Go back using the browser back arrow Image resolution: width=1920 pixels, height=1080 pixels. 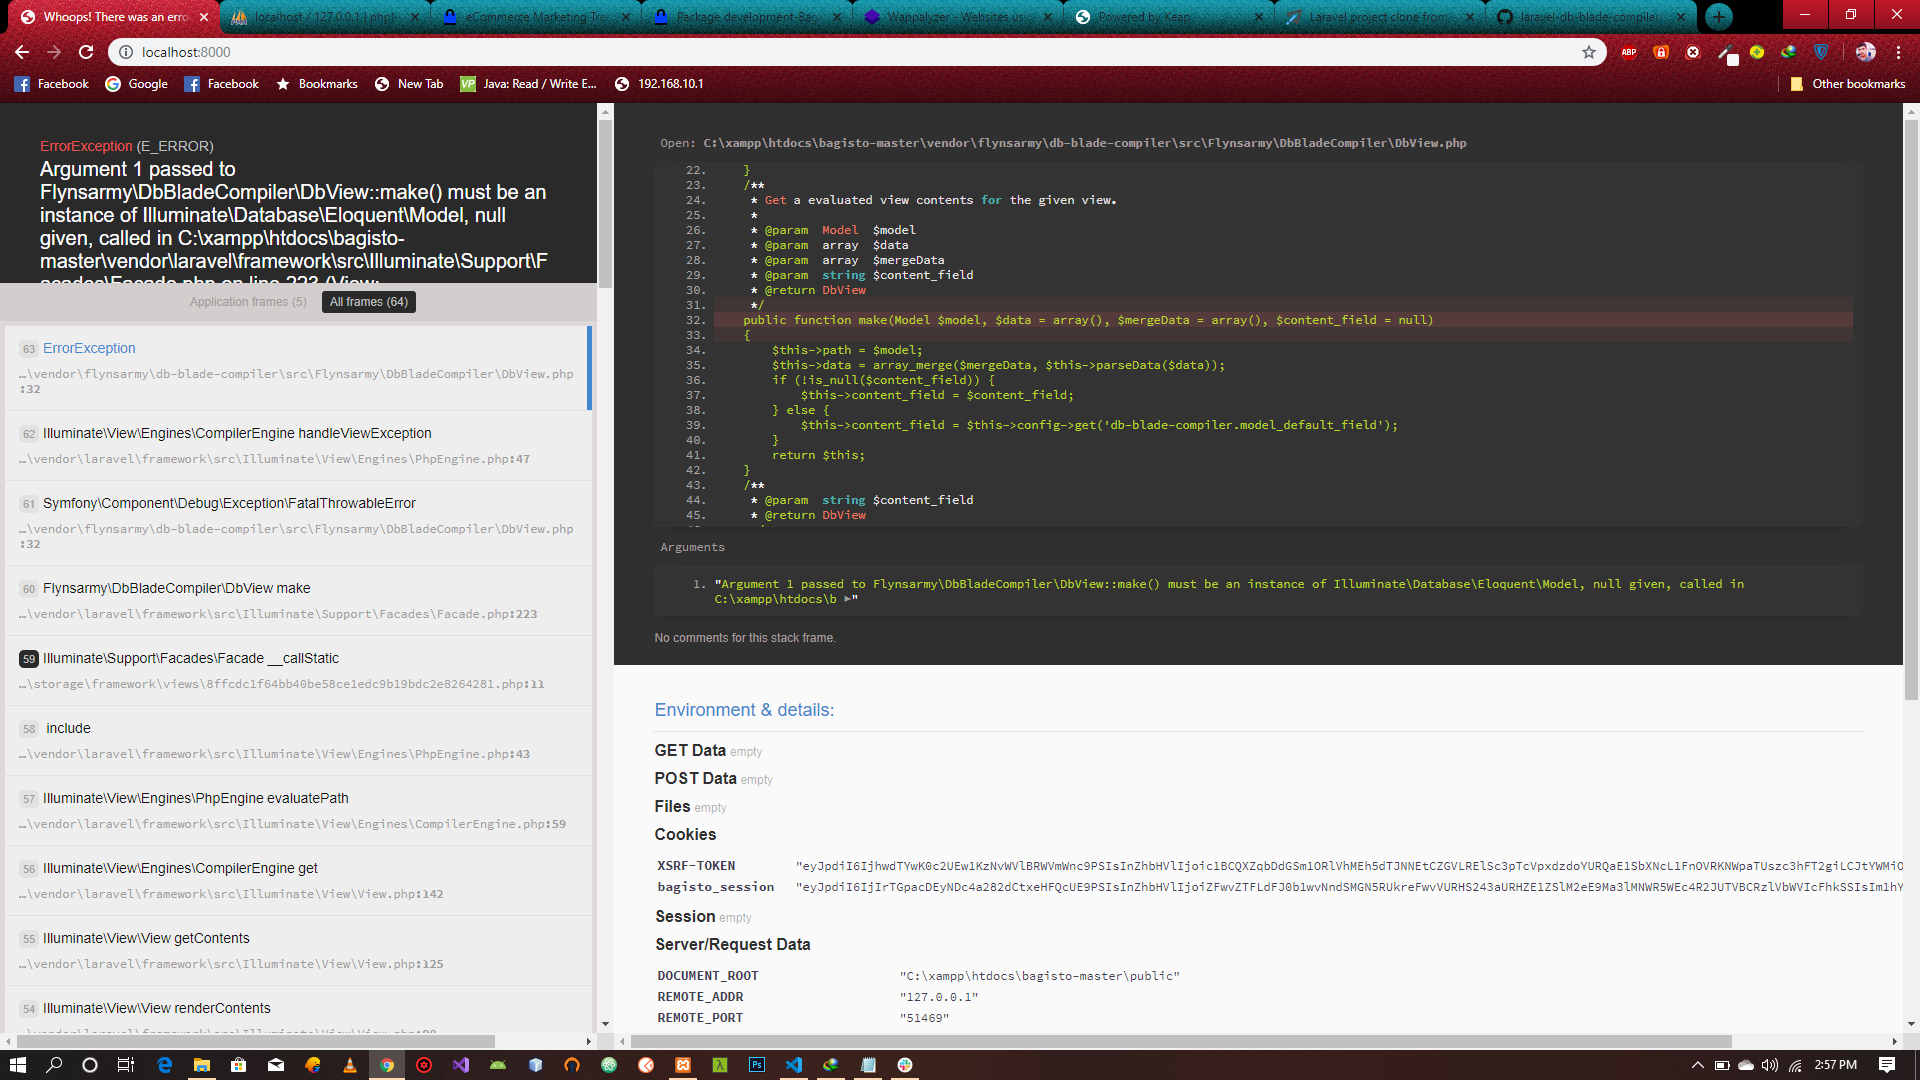[x=22, y=52]
